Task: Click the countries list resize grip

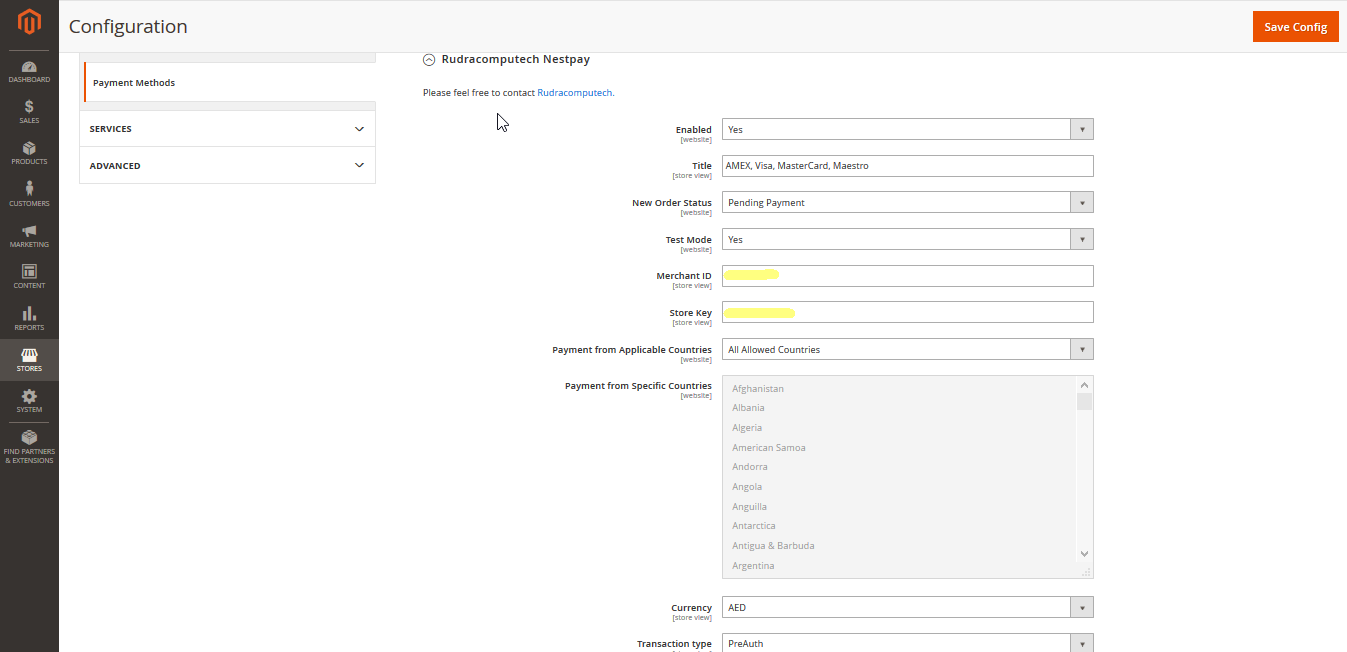Action: coord(1086,571)
